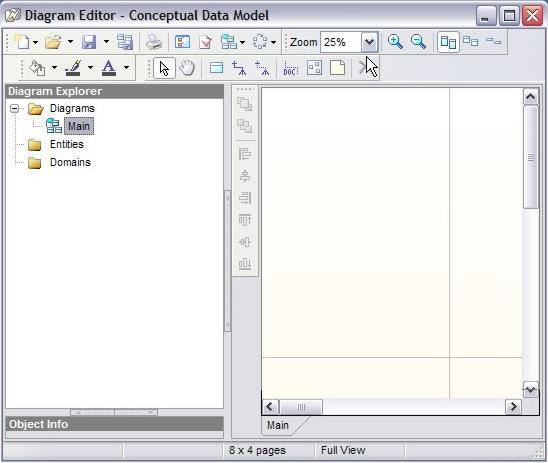This screenshot has height=463, width=548.
Task: Select the solid relationship line tool
Action: (x=239, y=68)
